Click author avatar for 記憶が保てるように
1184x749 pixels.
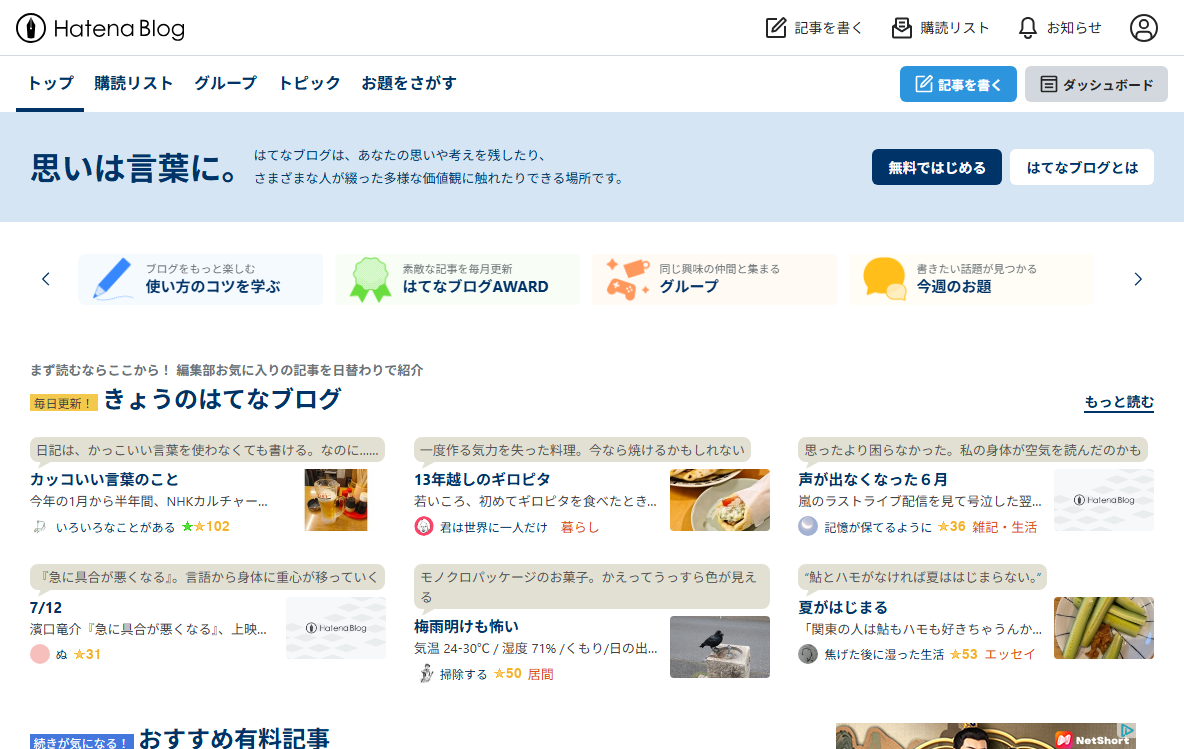pyautogui.click(x=808, y=526)
